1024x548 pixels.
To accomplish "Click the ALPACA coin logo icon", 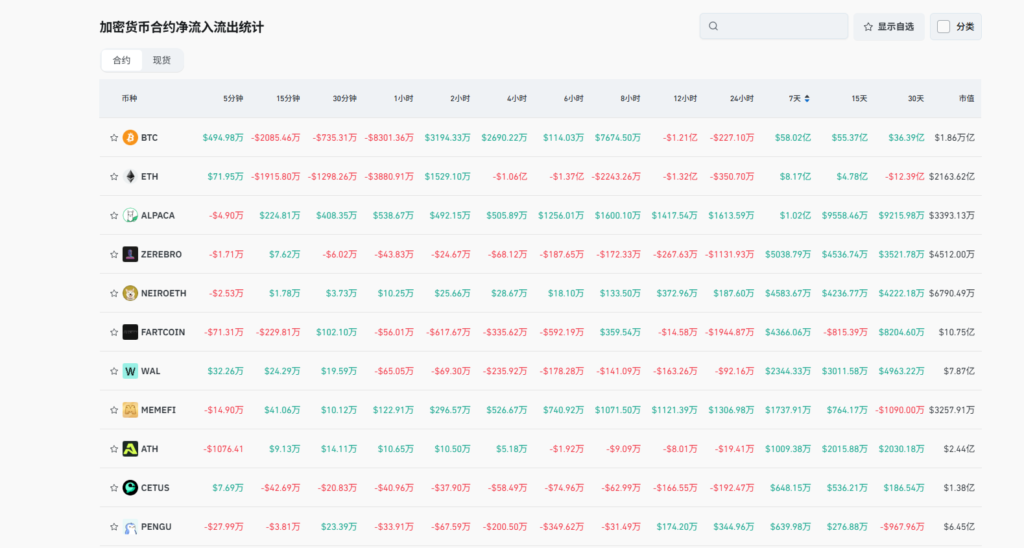I will pos(130,215).
